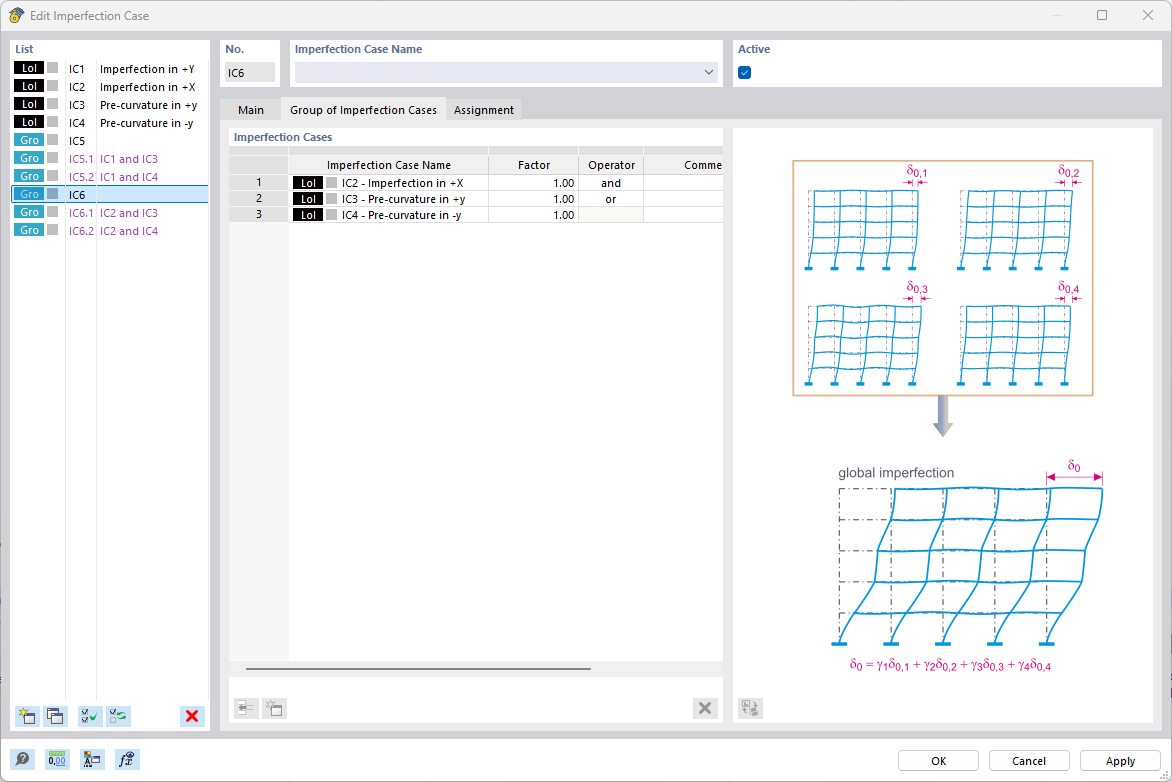Select the Group of Imperfection Cases tab
The image size is (1172, 782).
click(x=363, y=110)
